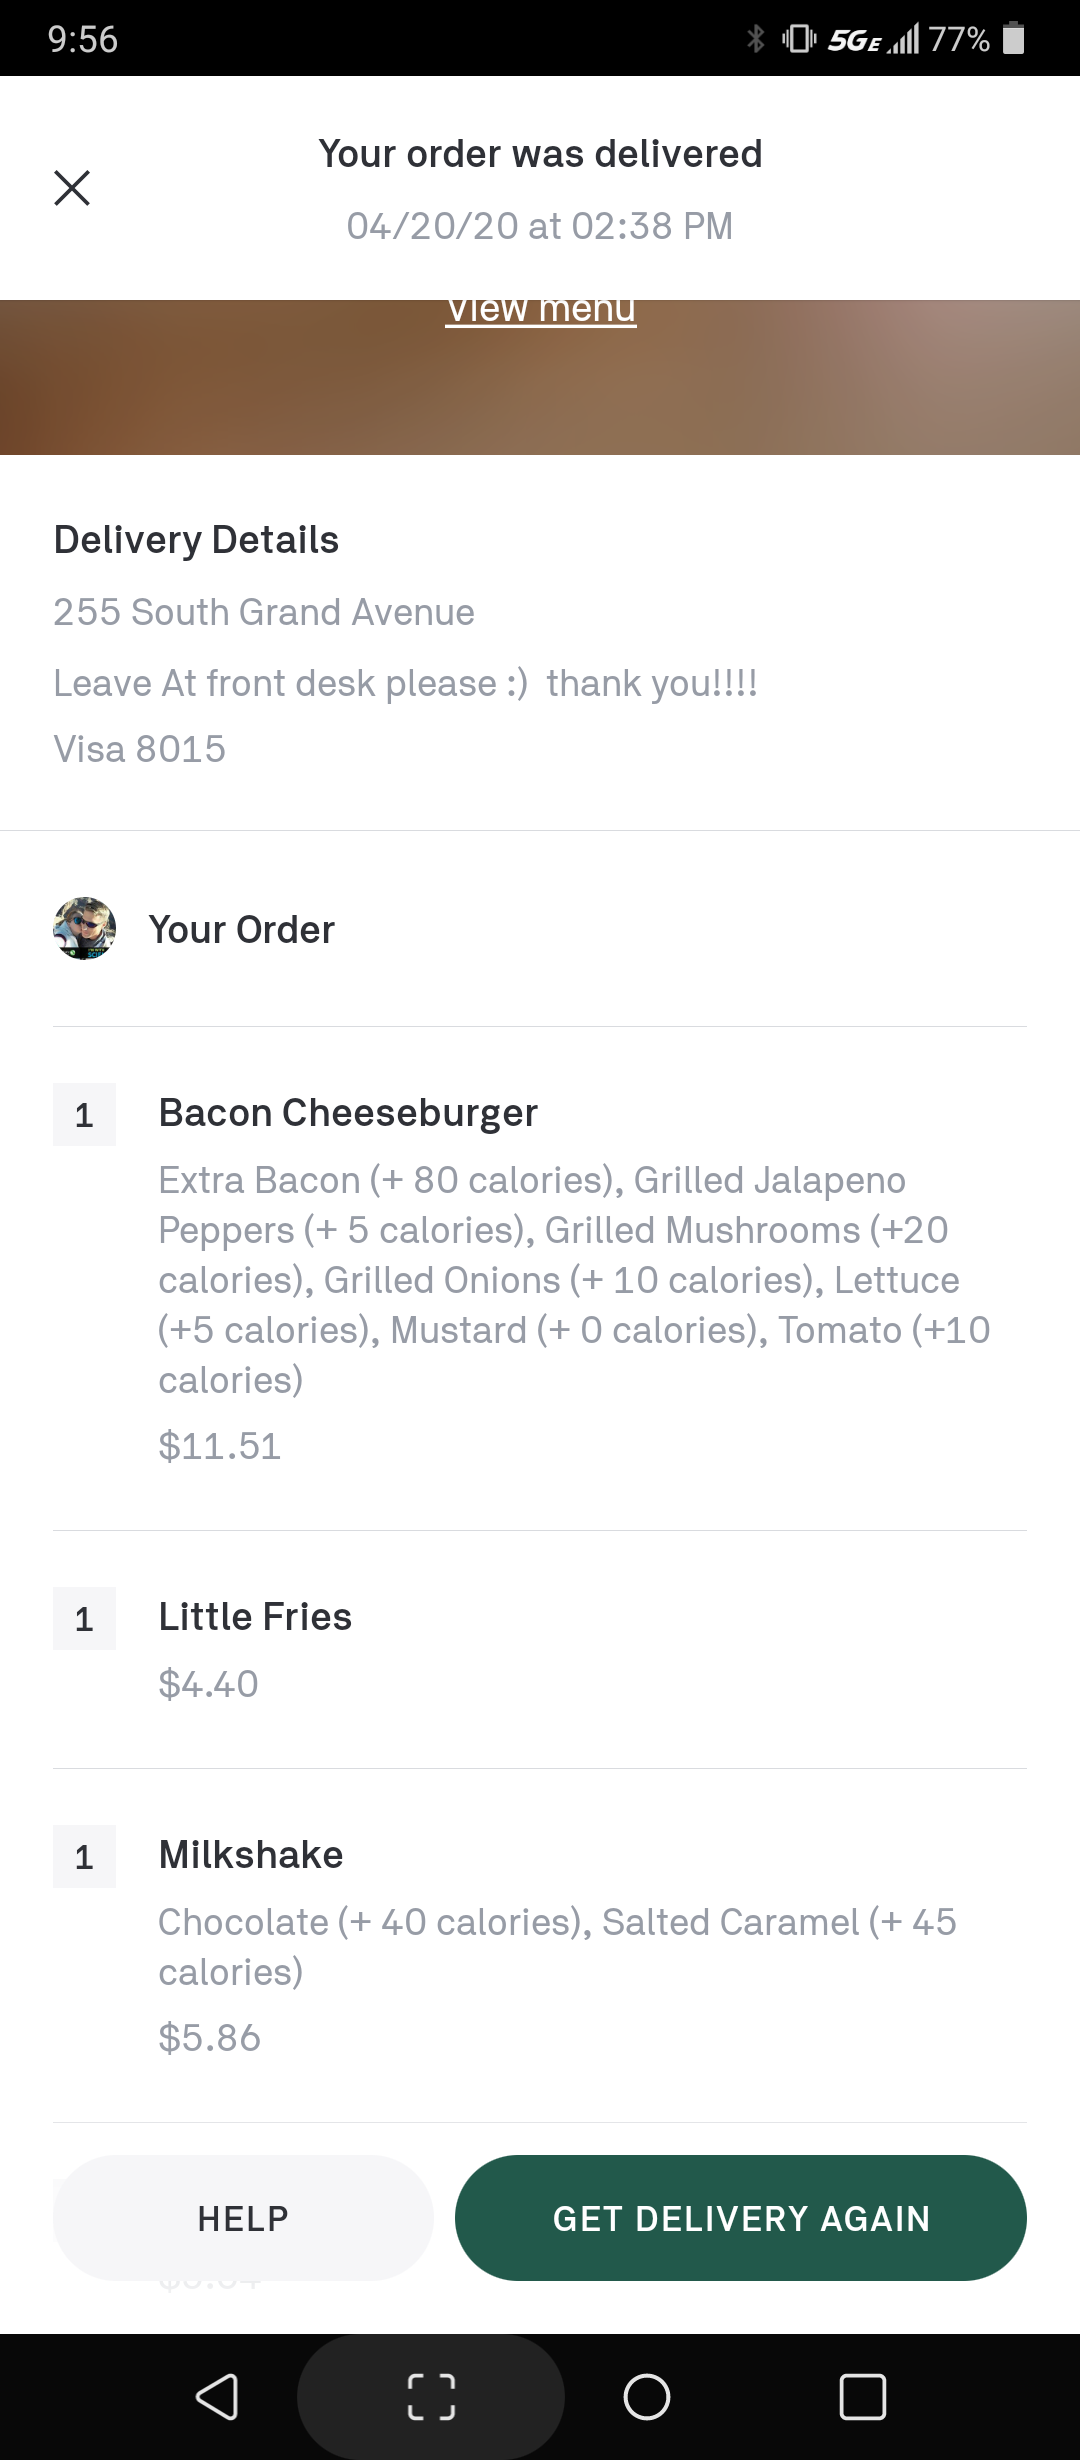The width and height of the screenshot is (1080, 2460).
Task: Tap the Bluetooth status icon
Action: (x=756, y=39)
